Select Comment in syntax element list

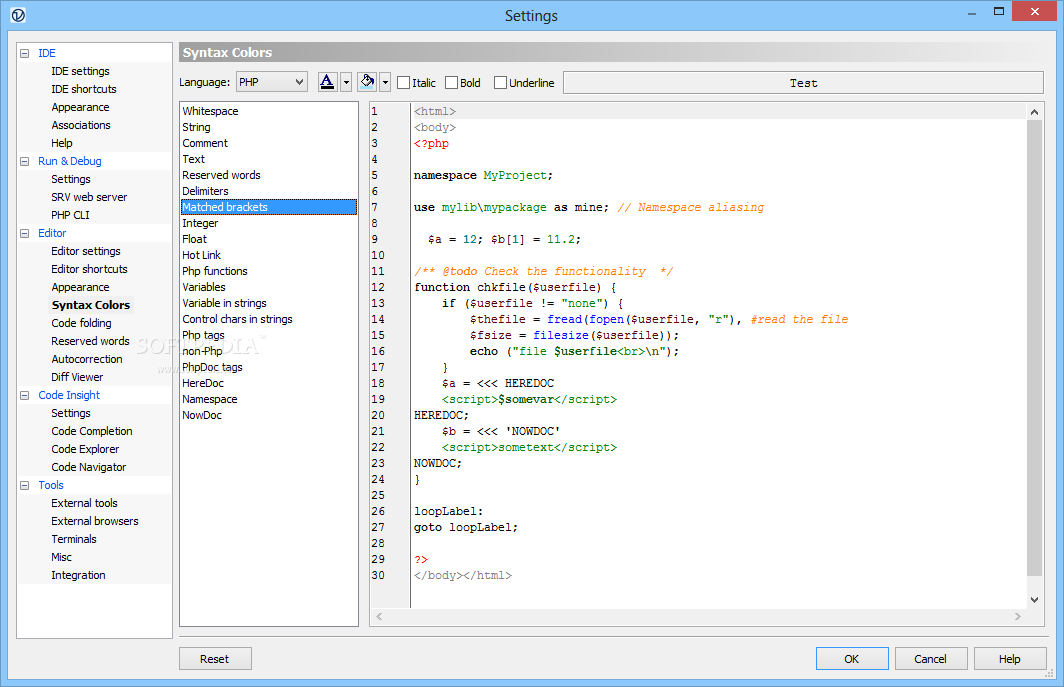click(205, 143)
